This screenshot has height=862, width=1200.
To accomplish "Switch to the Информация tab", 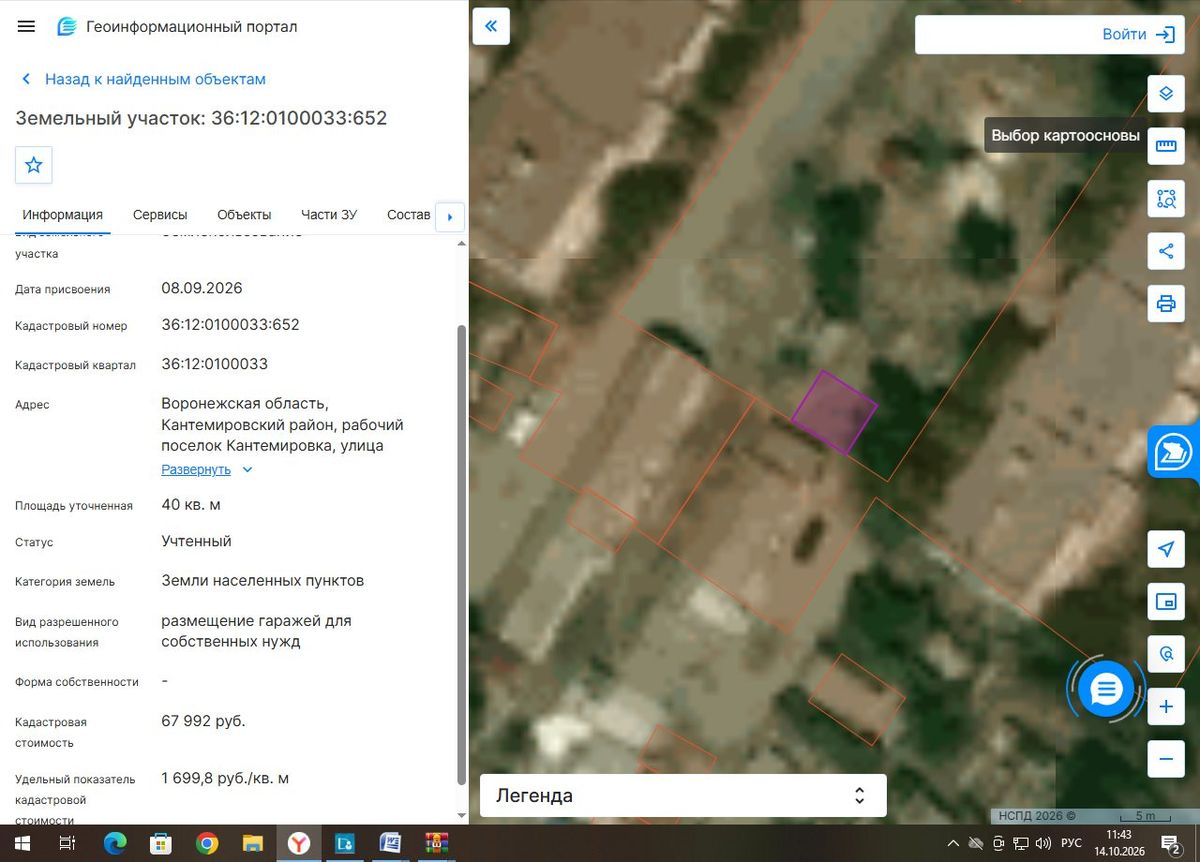I will click(63, 215).
